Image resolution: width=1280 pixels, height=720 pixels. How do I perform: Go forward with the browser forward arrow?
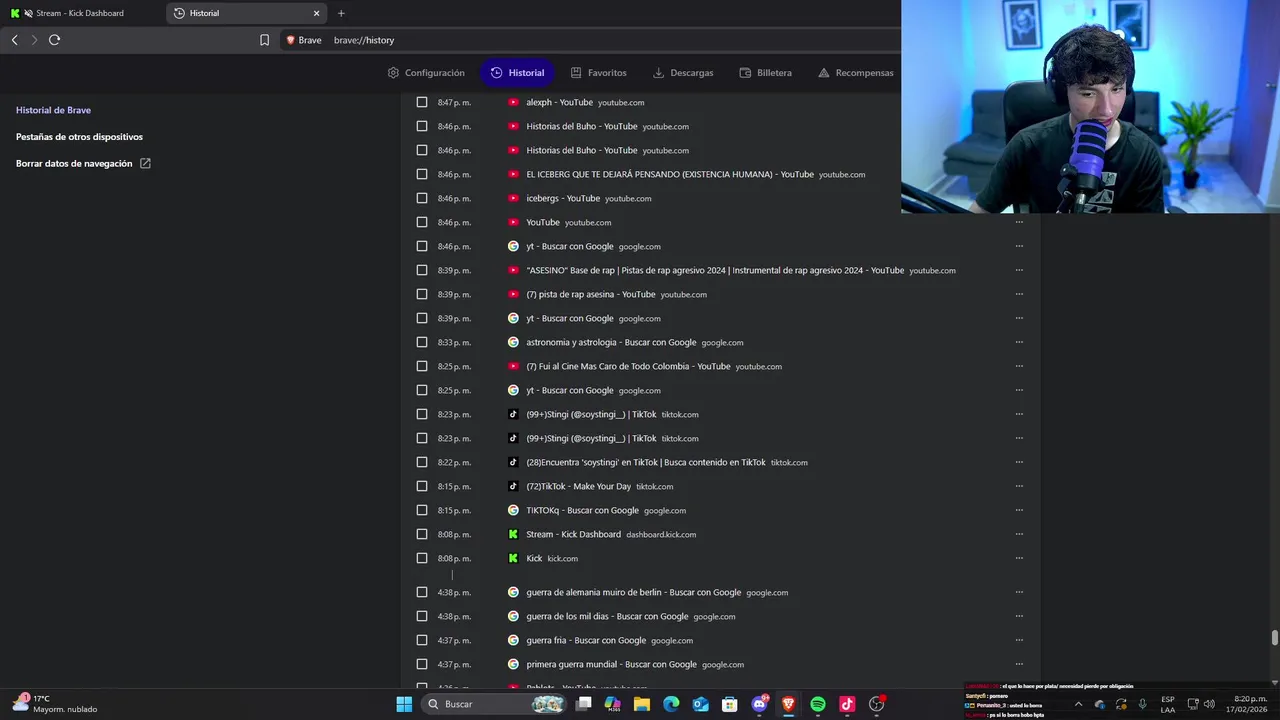[x=34, y=40]
